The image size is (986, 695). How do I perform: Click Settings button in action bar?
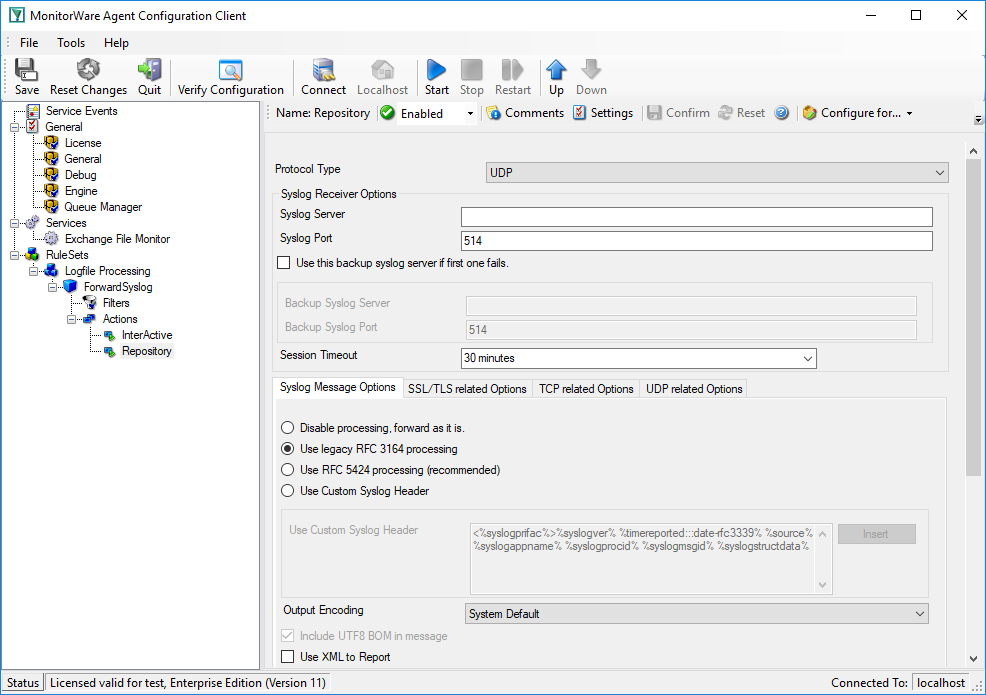(603, 113)
